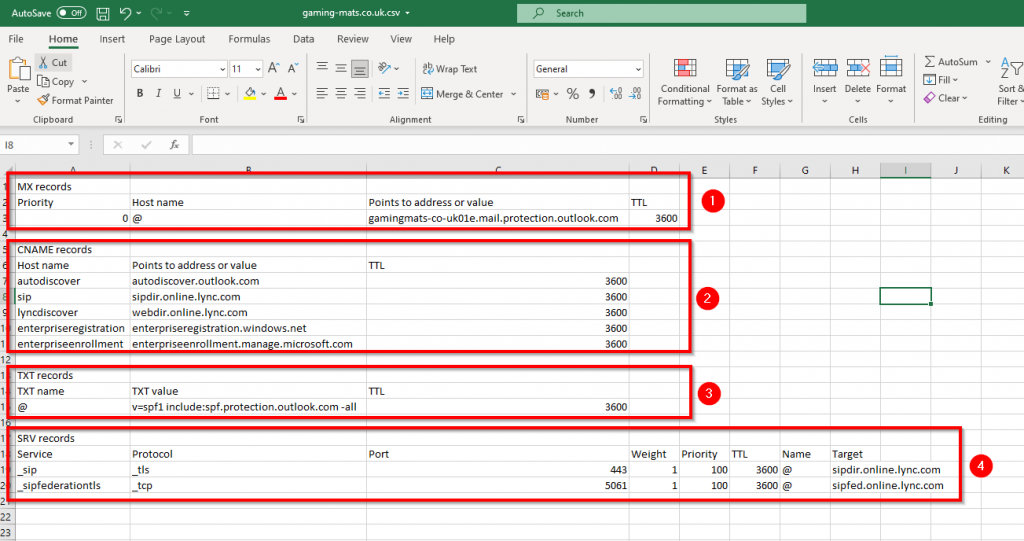
Task: Click the Name Box showing I8
Action: coord(39,144)
